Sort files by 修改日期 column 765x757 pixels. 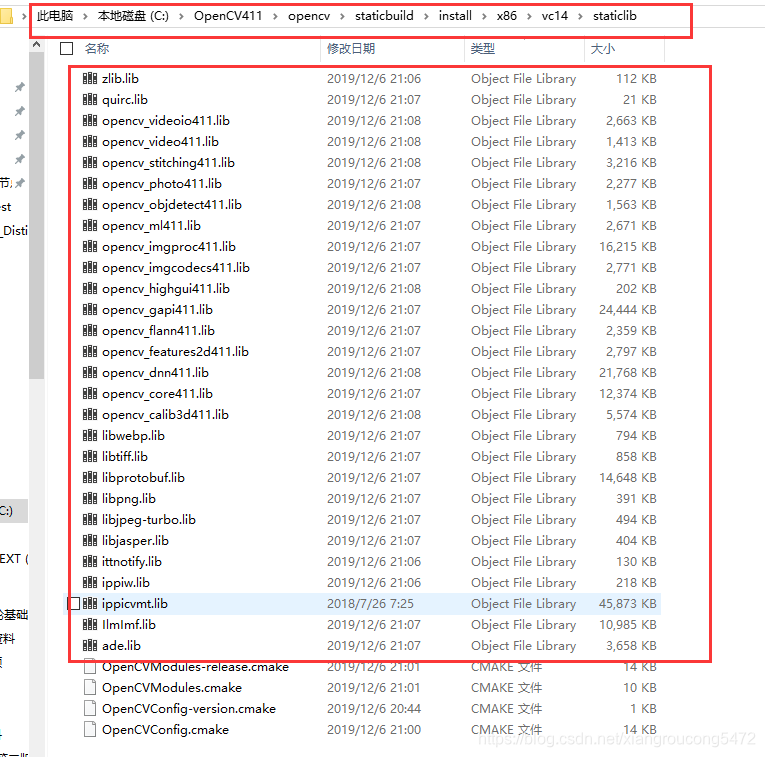point(351,48)
